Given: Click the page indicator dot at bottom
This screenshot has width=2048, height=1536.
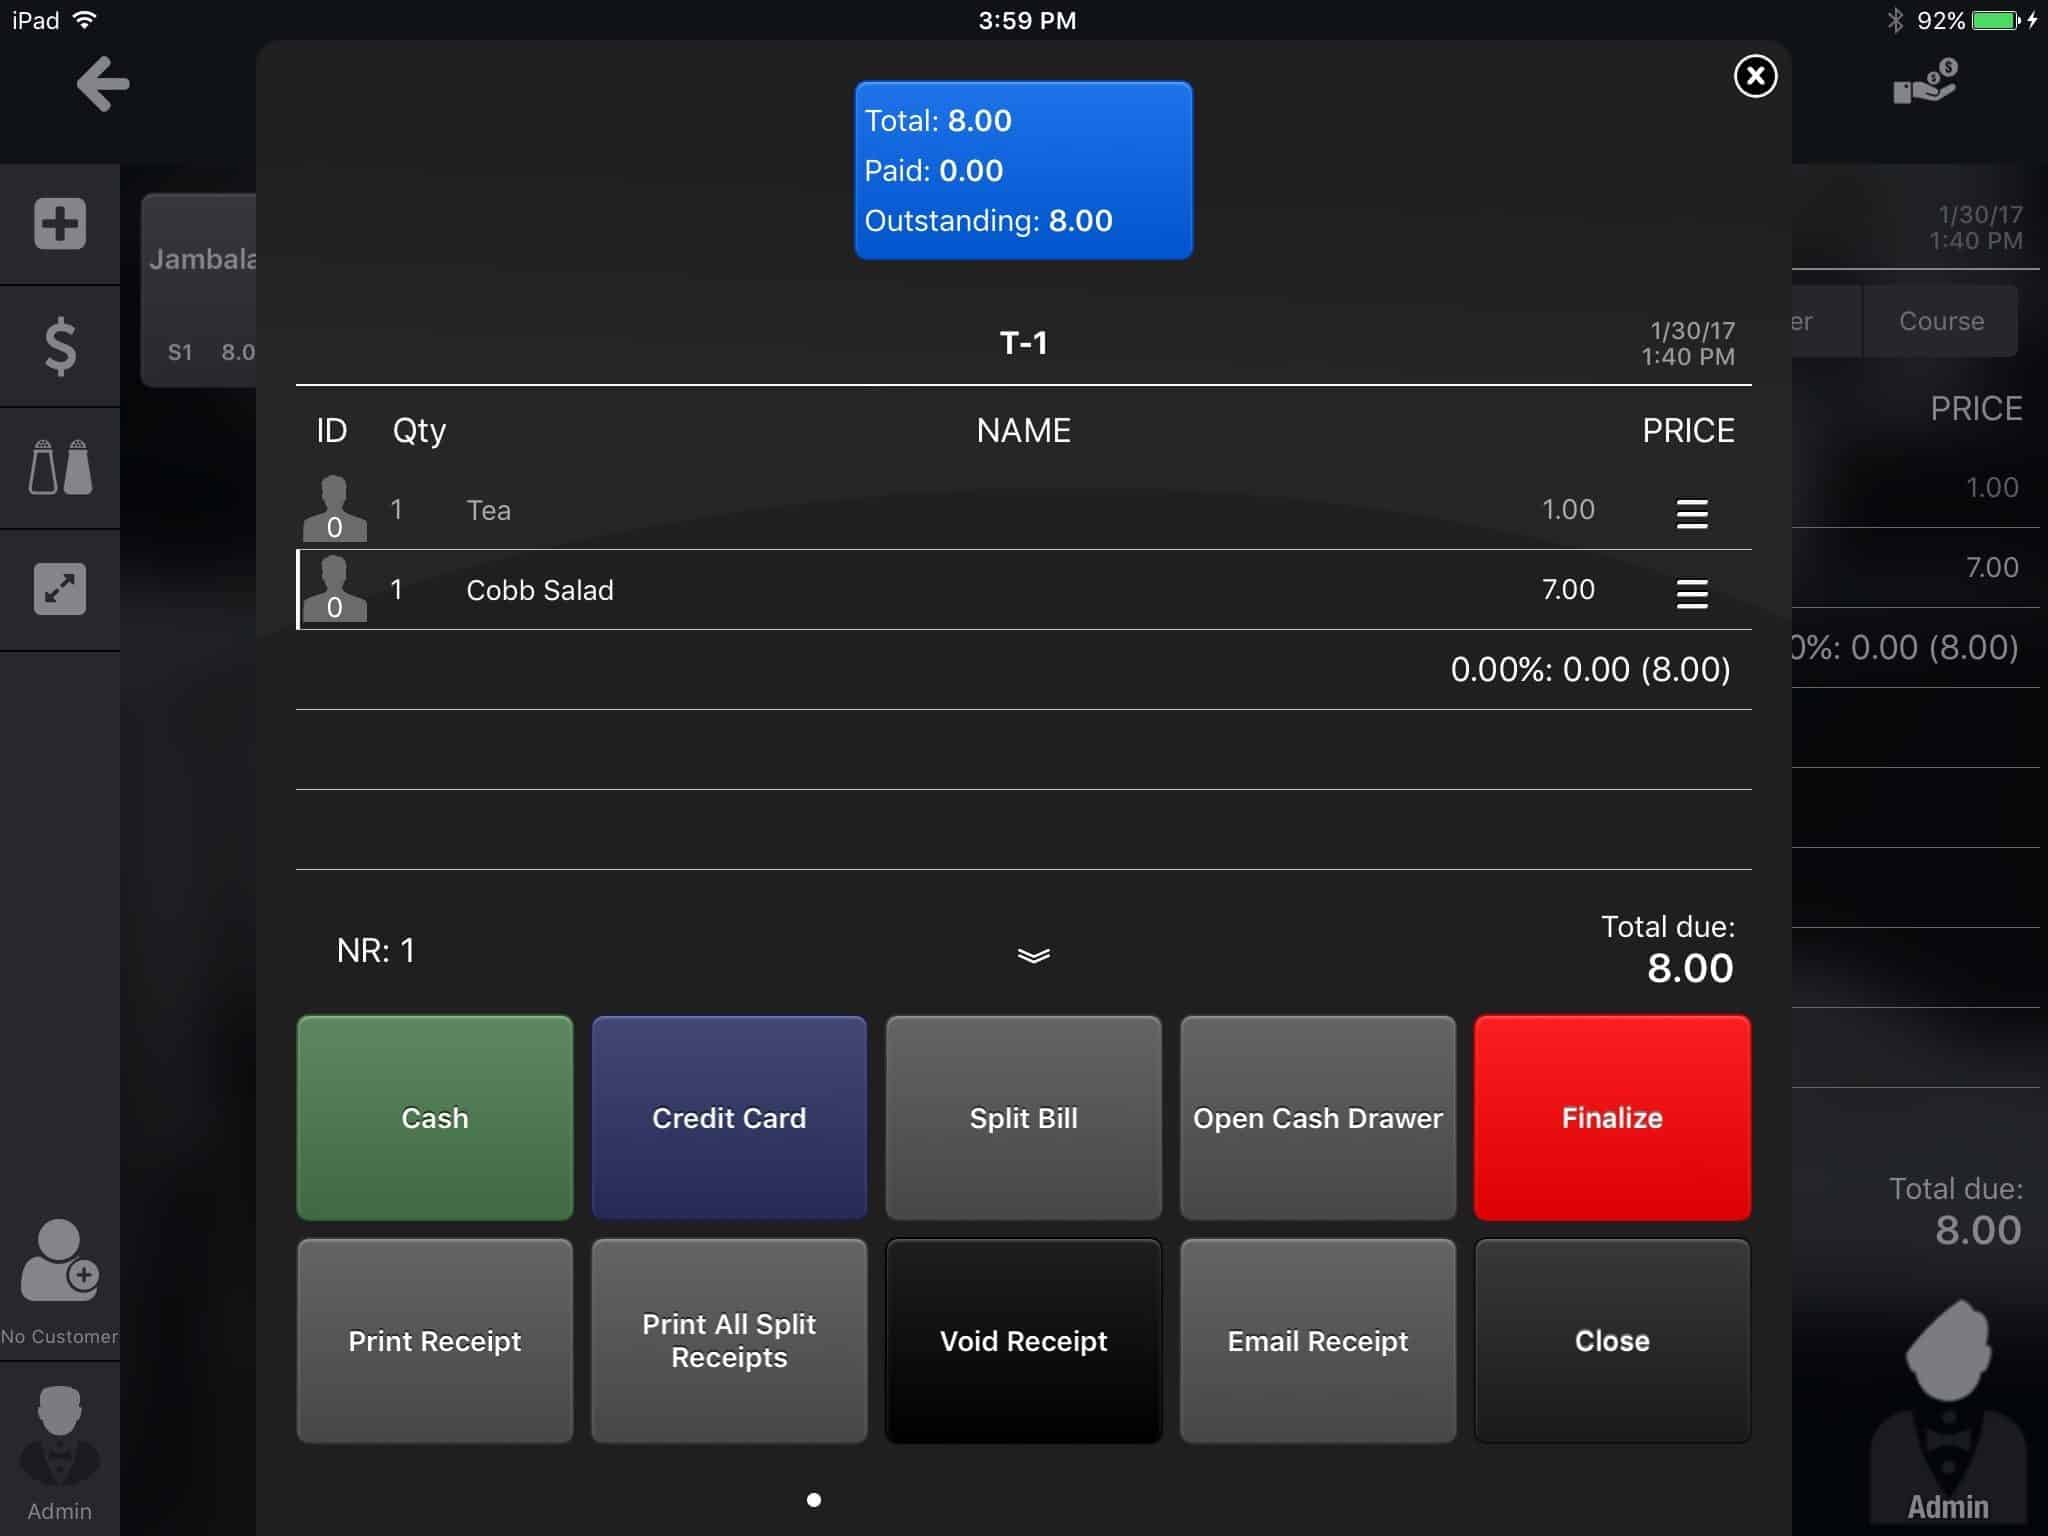Looking at the screenshot, I should pyautogui.click(x=814, y=1499).
